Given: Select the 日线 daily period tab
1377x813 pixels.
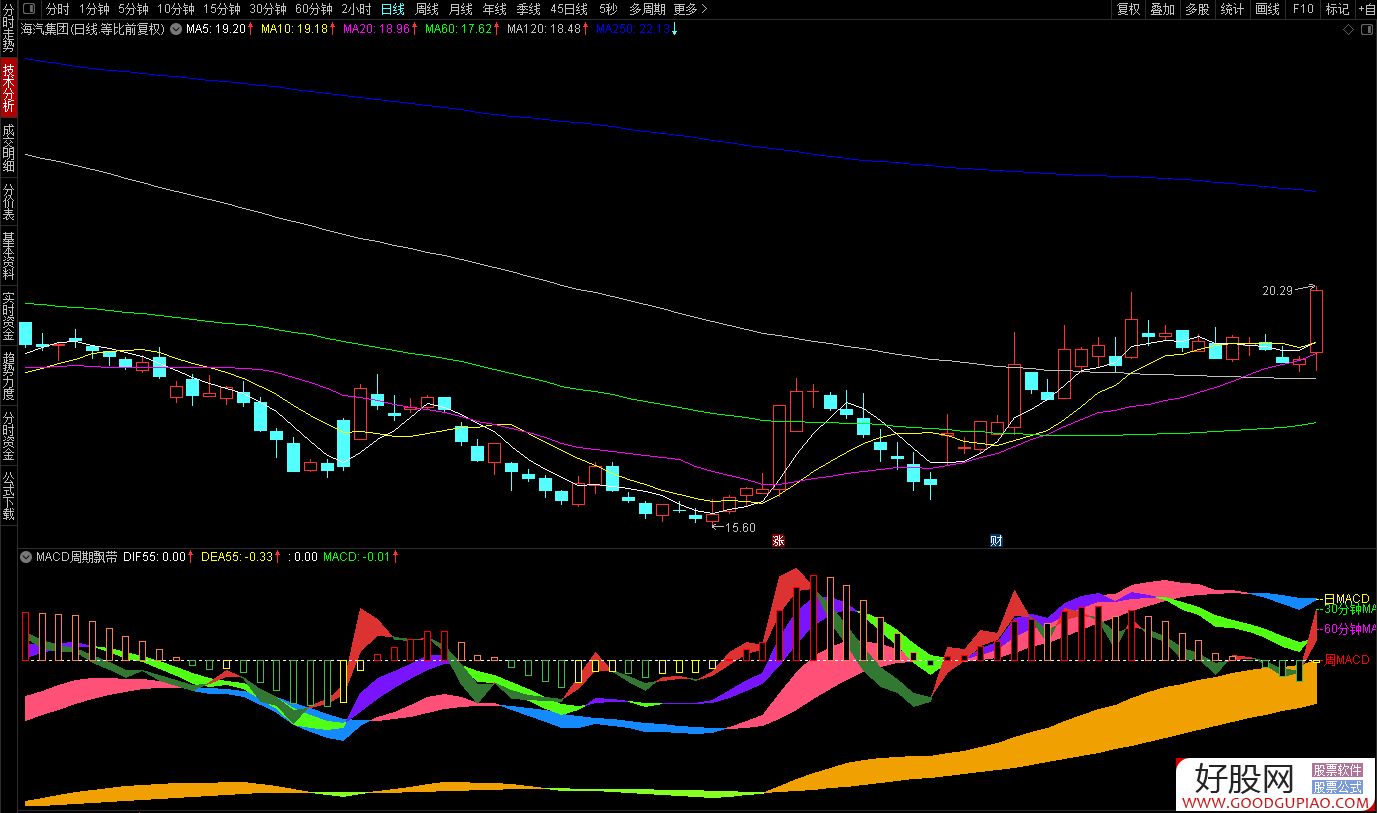Looking at the screenshot, I should 393,9.
